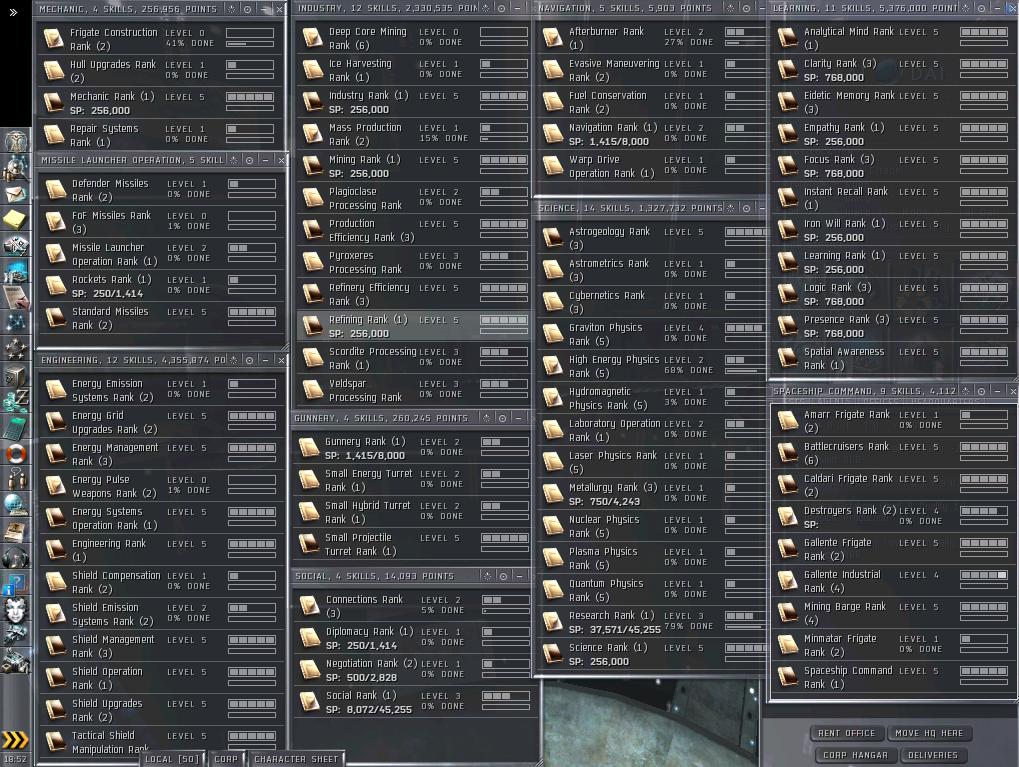Open the jukebox headphones icon
Viewport: 1019px width, 767px height.
[16, 557]
